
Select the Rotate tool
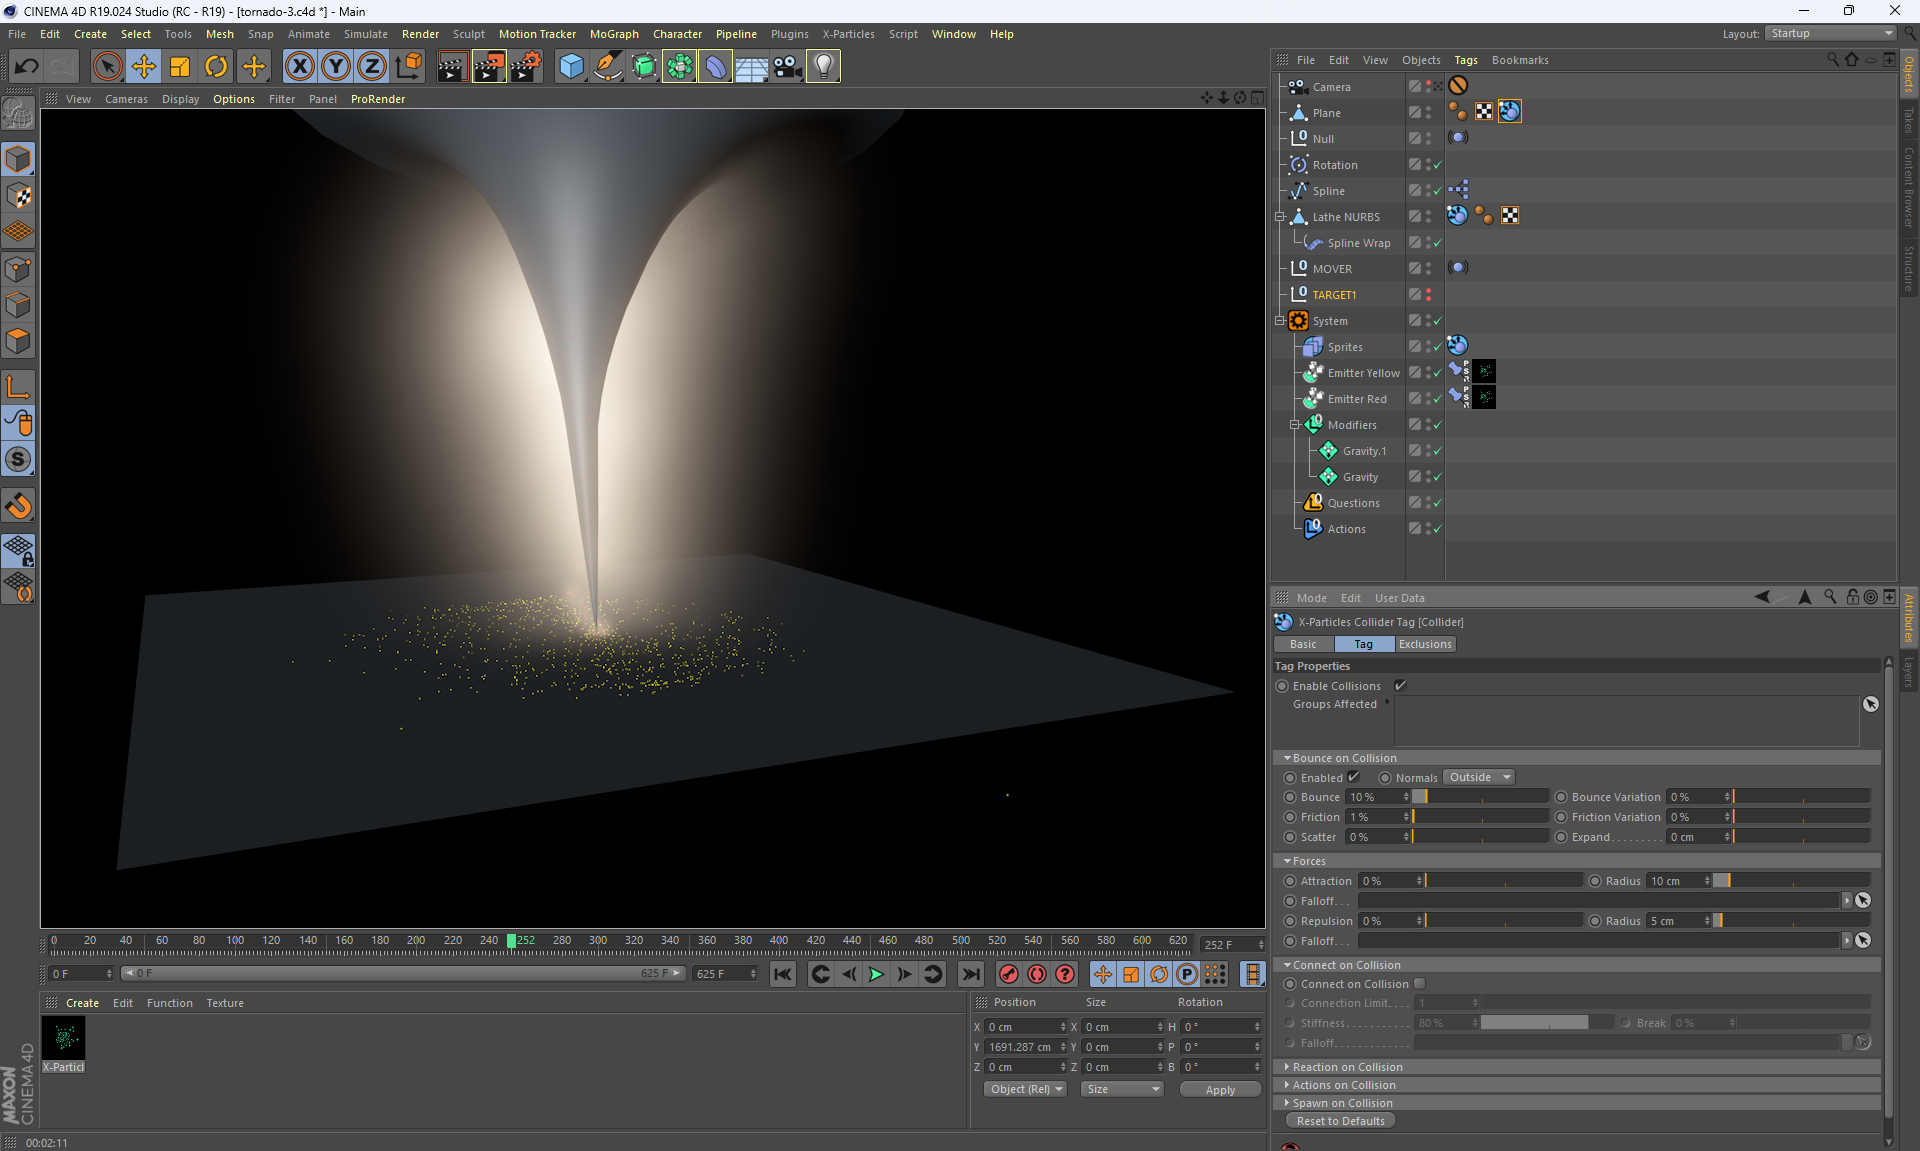pyautogui.click(x=216, y=67)
